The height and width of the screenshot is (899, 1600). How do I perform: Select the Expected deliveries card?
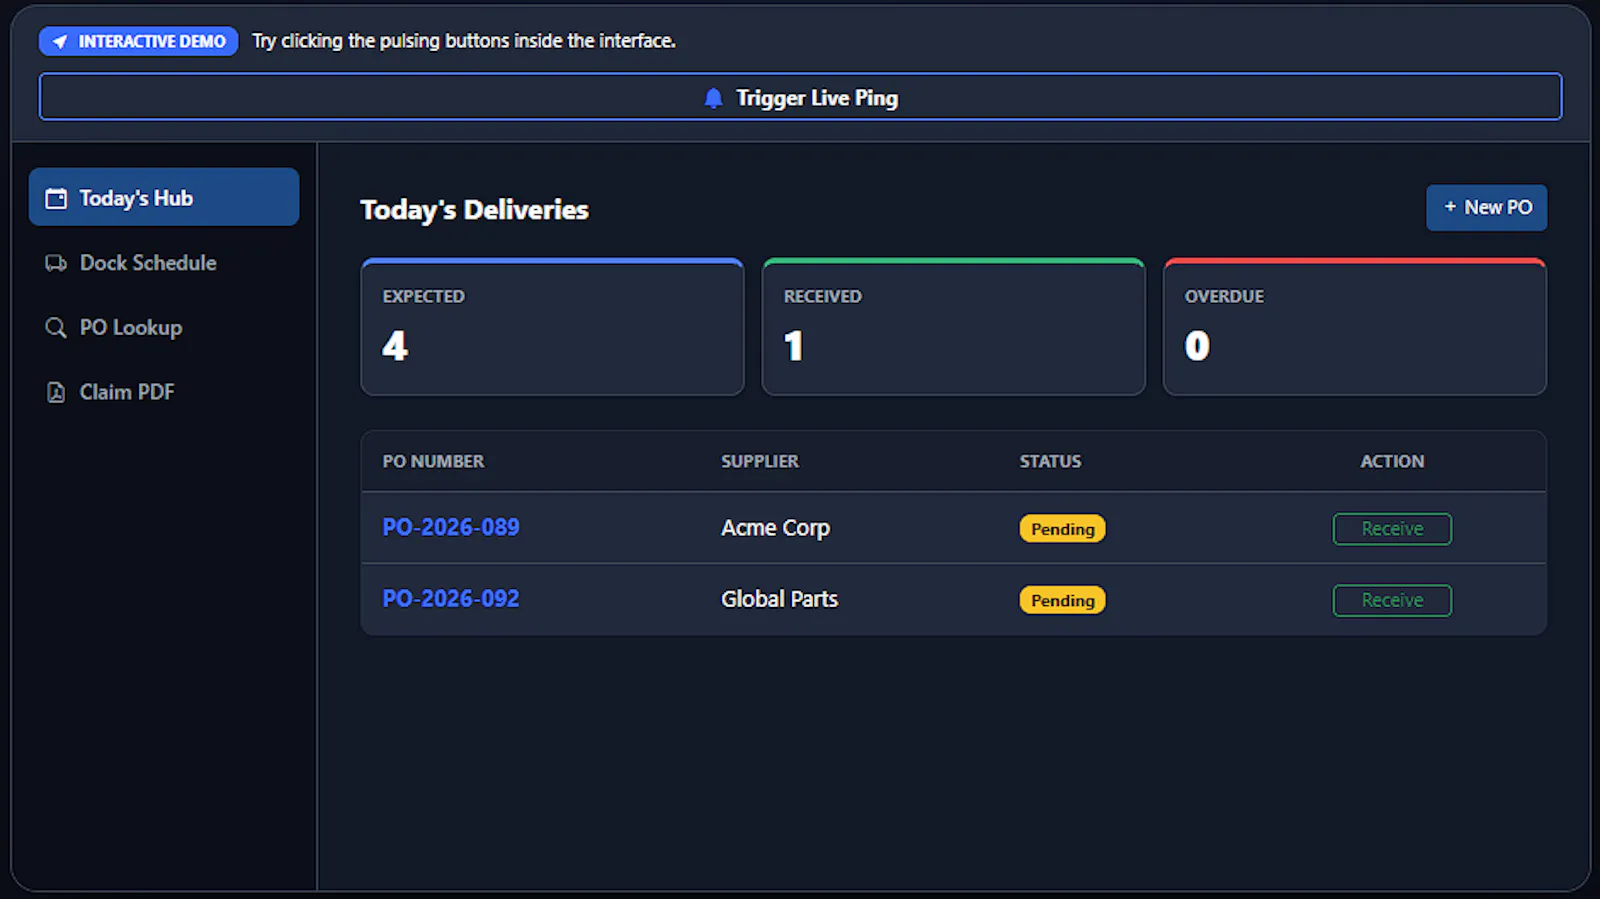pyautogui.click(x=552, y=327)
